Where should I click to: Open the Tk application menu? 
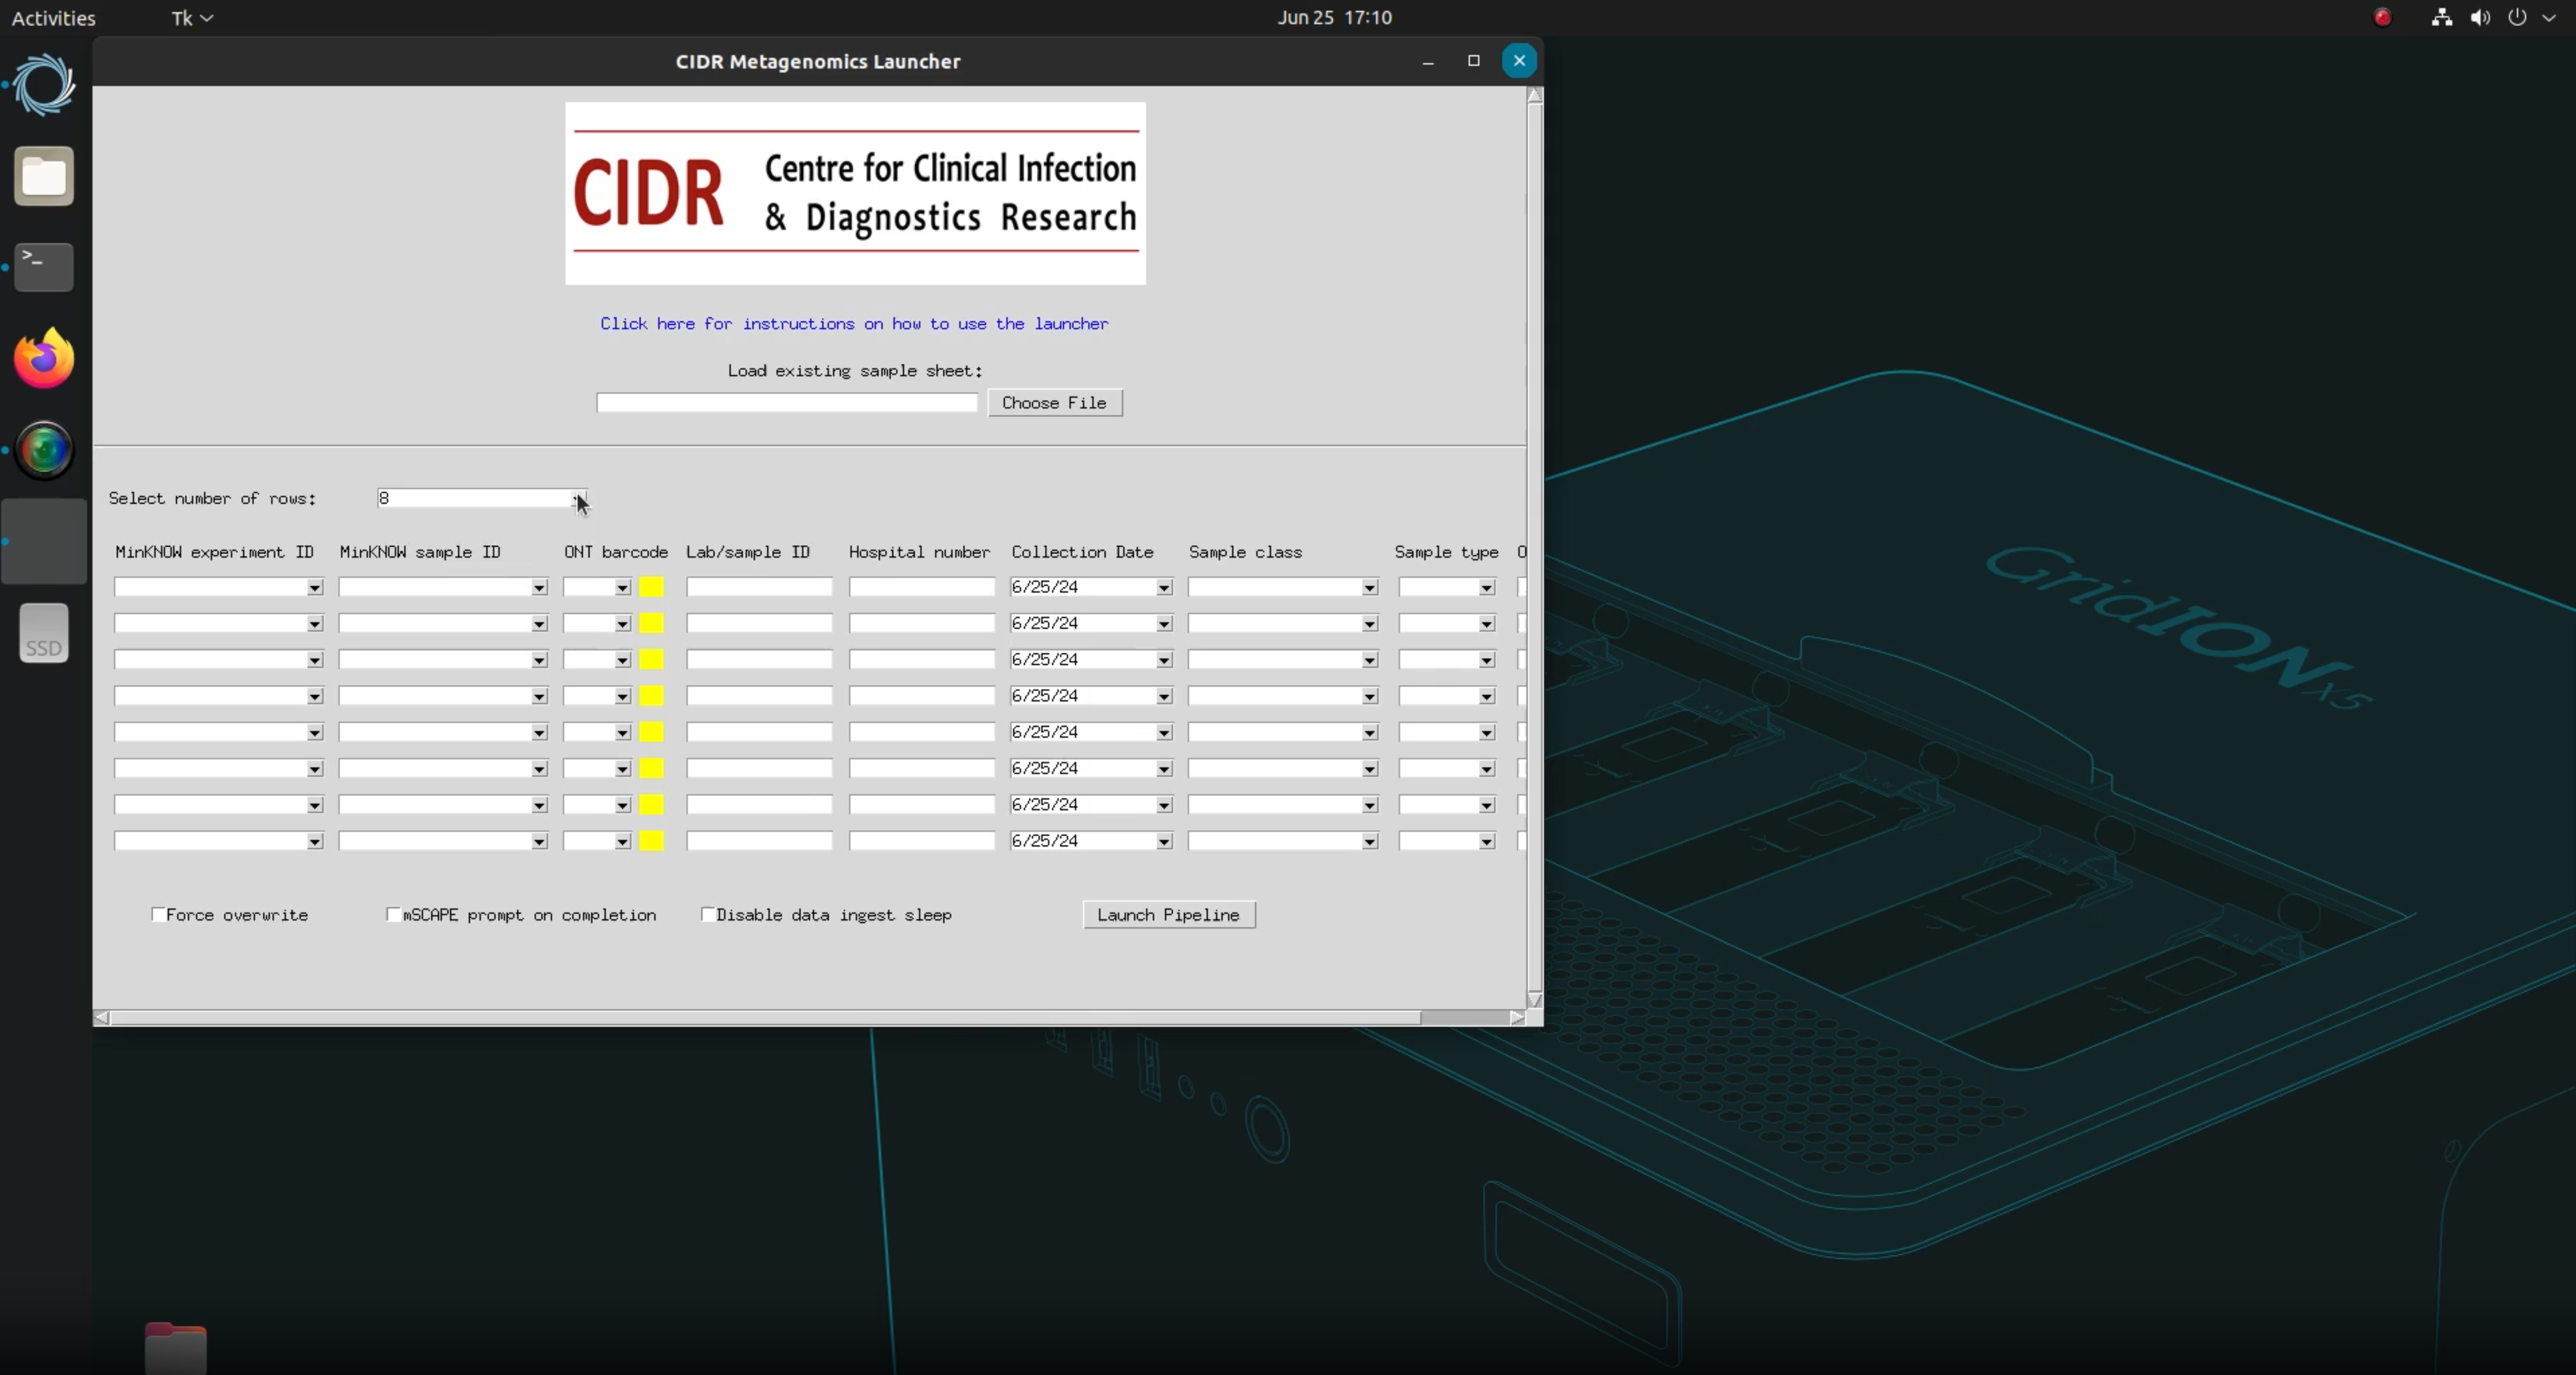coord(192,17)
